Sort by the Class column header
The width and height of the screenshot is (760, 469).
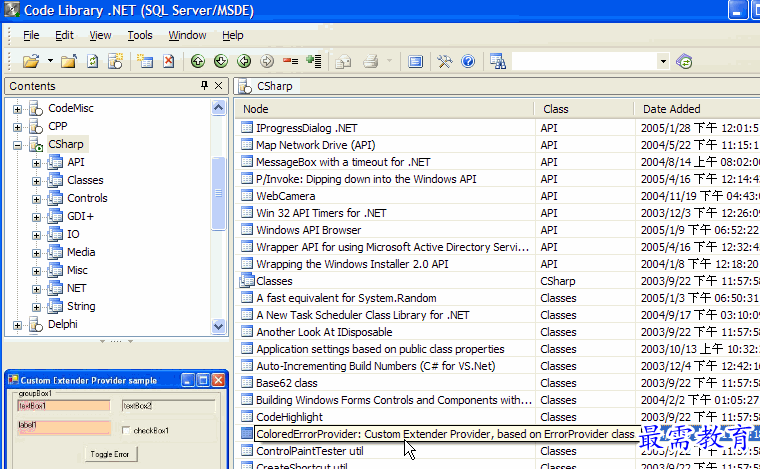tap(585, 109)
